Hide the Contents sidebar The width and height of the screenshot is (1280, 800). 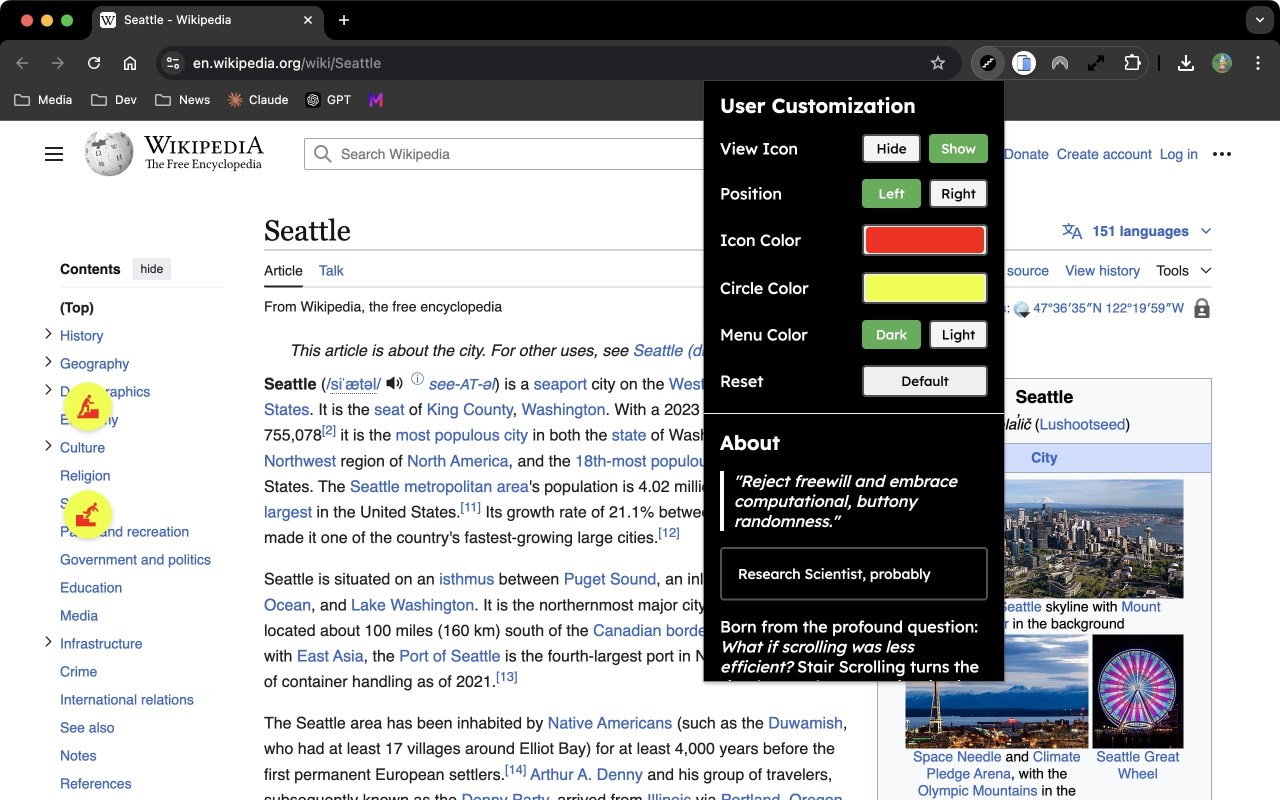tap(152, 269)
